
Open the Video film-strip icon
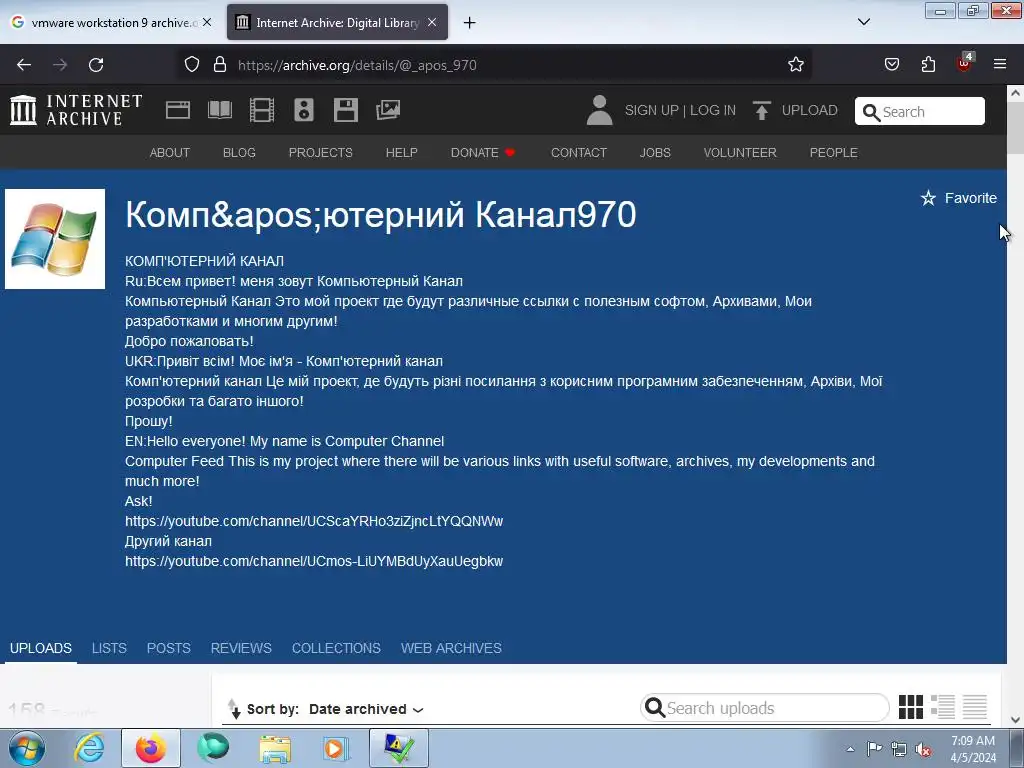(x=262, y=110)
